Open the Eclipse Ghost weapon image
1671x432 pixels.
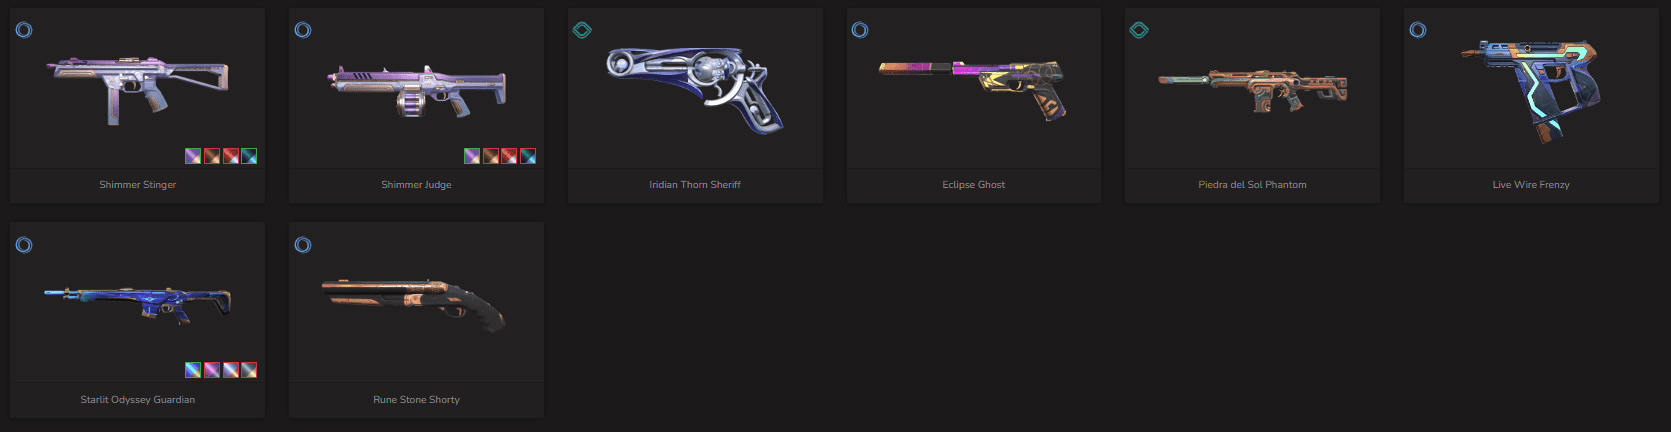coord(974,87)
